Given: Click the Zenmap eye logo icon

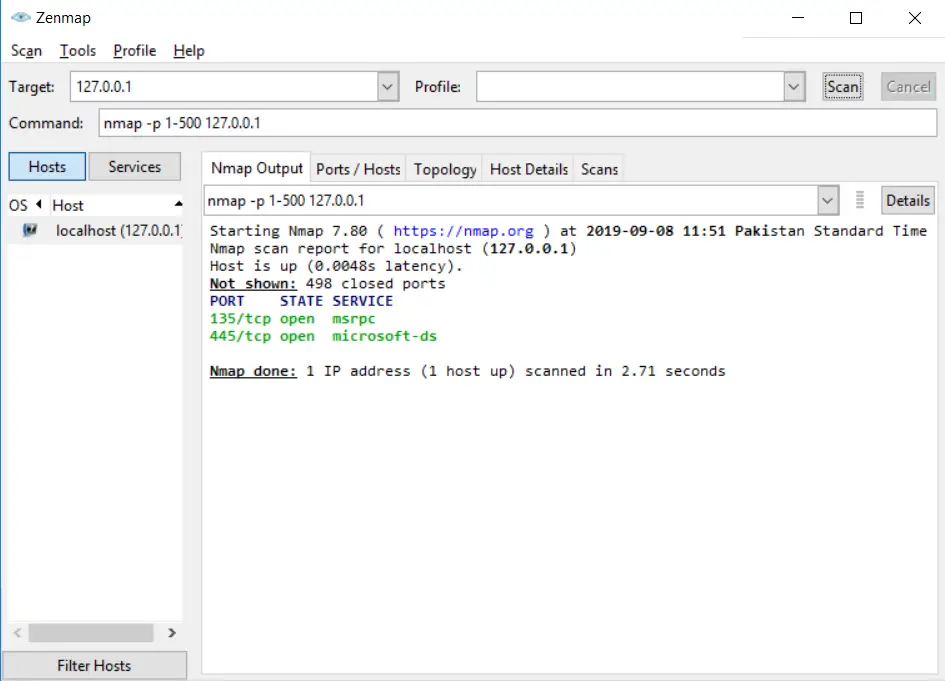Looking at the screenshot, I should point(20,17).
